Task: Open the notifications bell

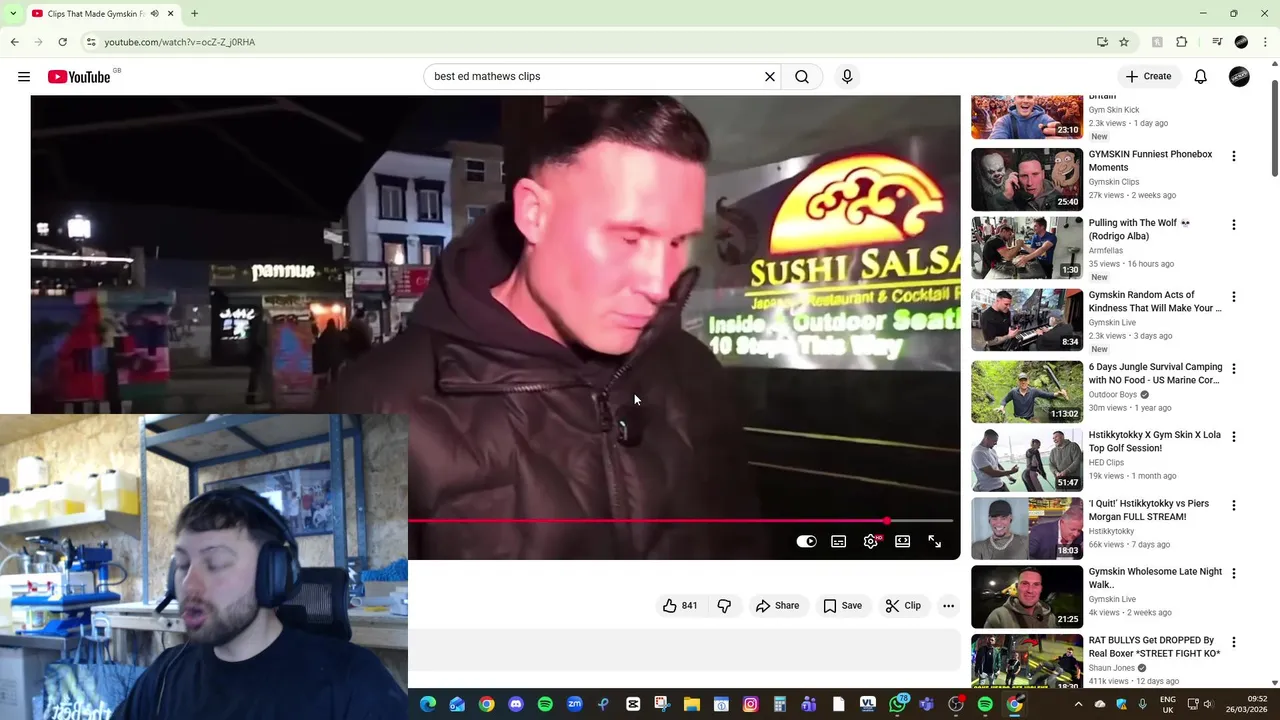Action: (x=1201, y=77)
